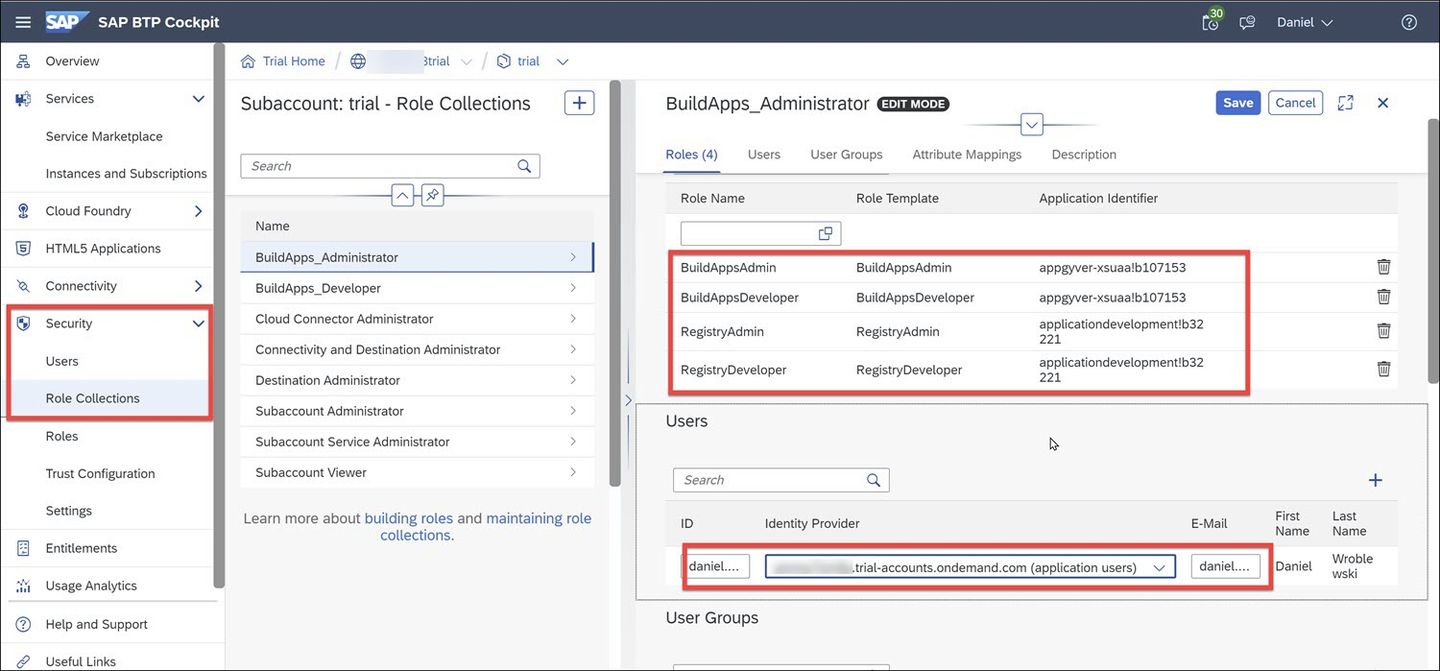Viewport: 1440px width, 671px height.
Task: Cancel editing the role collection
Action: pyautogui.click(x=1295, y=103)
